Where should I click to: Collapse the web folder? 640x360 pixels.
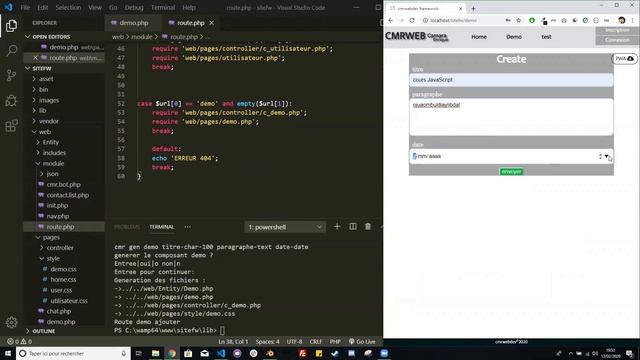pos(44,132)
